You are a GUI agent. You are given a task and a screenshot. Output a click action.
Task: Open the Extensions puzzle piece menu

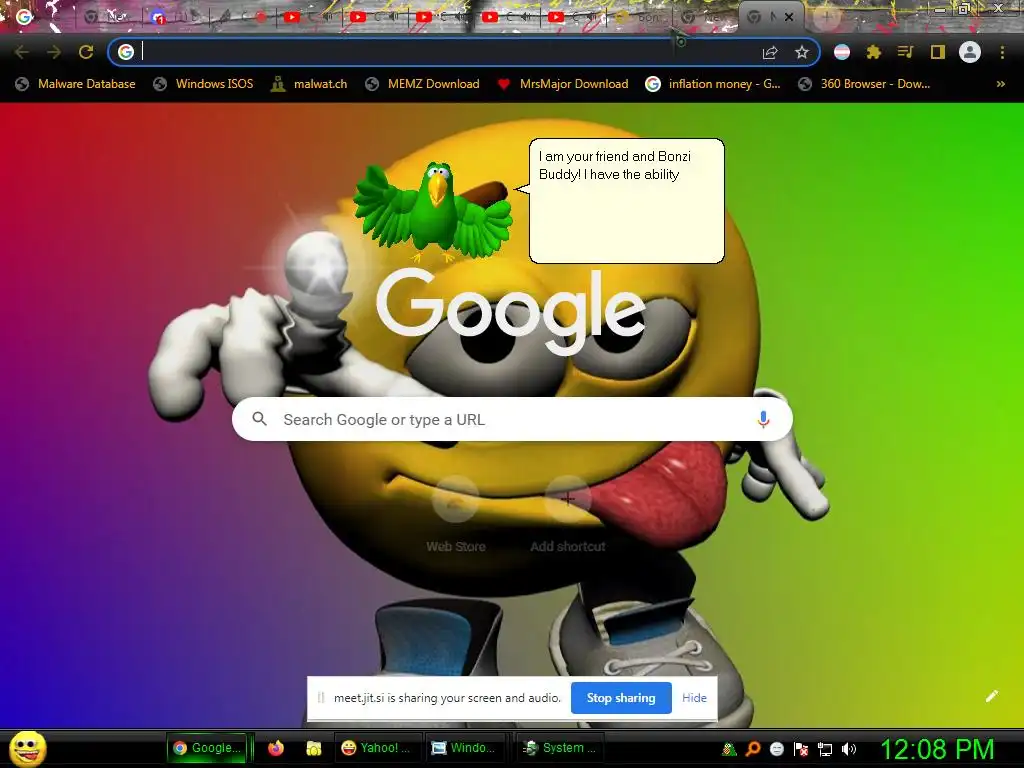click(873, 52)
